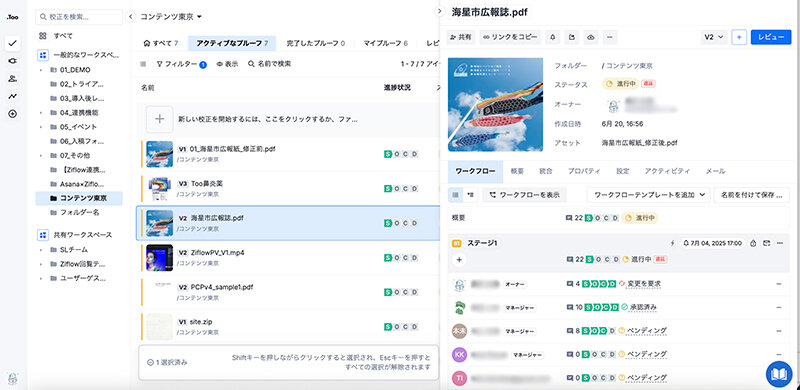The height and width of the screenshot is (390, 800).
Task: Click the blue レビュー button
Action: click(x=770, y=37)
